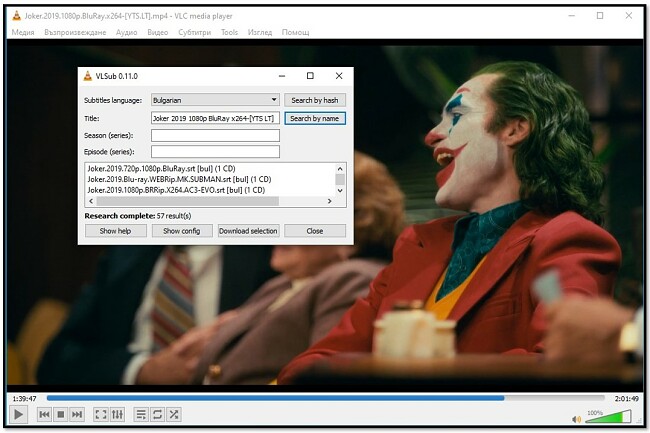Click the horizontal scrollbar thumb in results

pyautogui.click(x=188, y=201)
